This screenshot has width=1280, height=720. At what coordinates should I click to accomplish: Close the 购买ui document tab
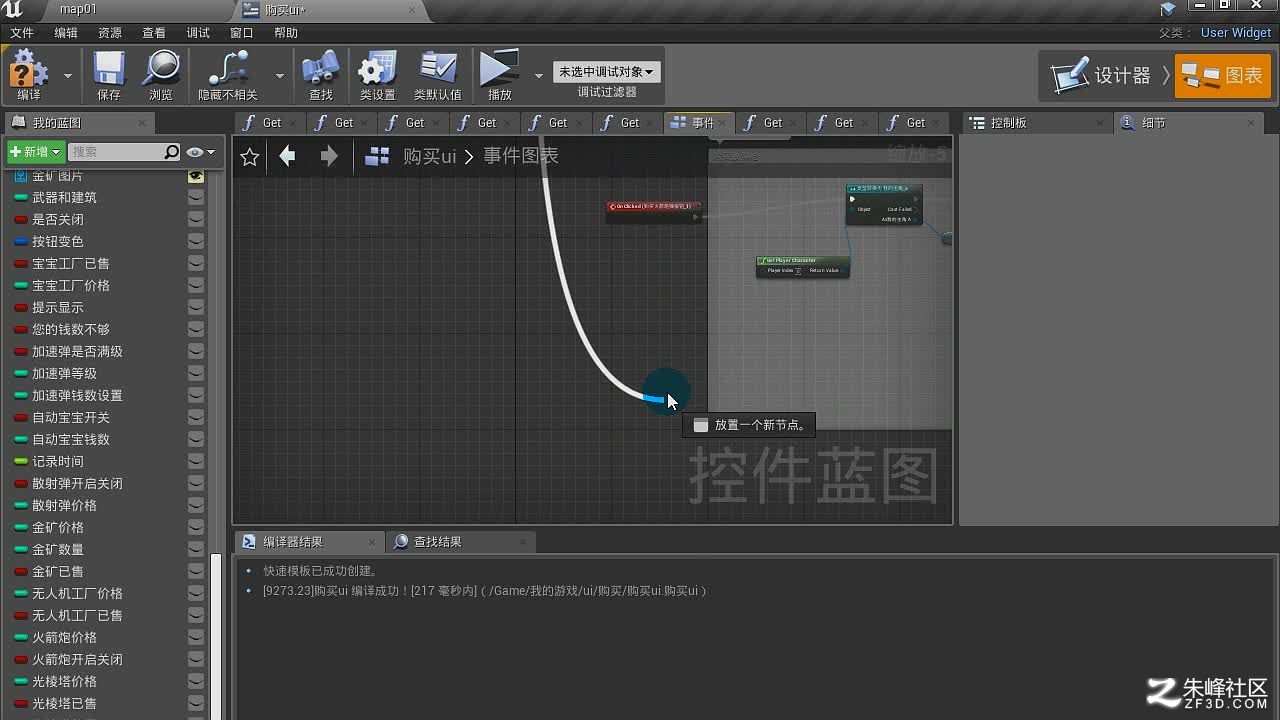[x=414, y=10]
